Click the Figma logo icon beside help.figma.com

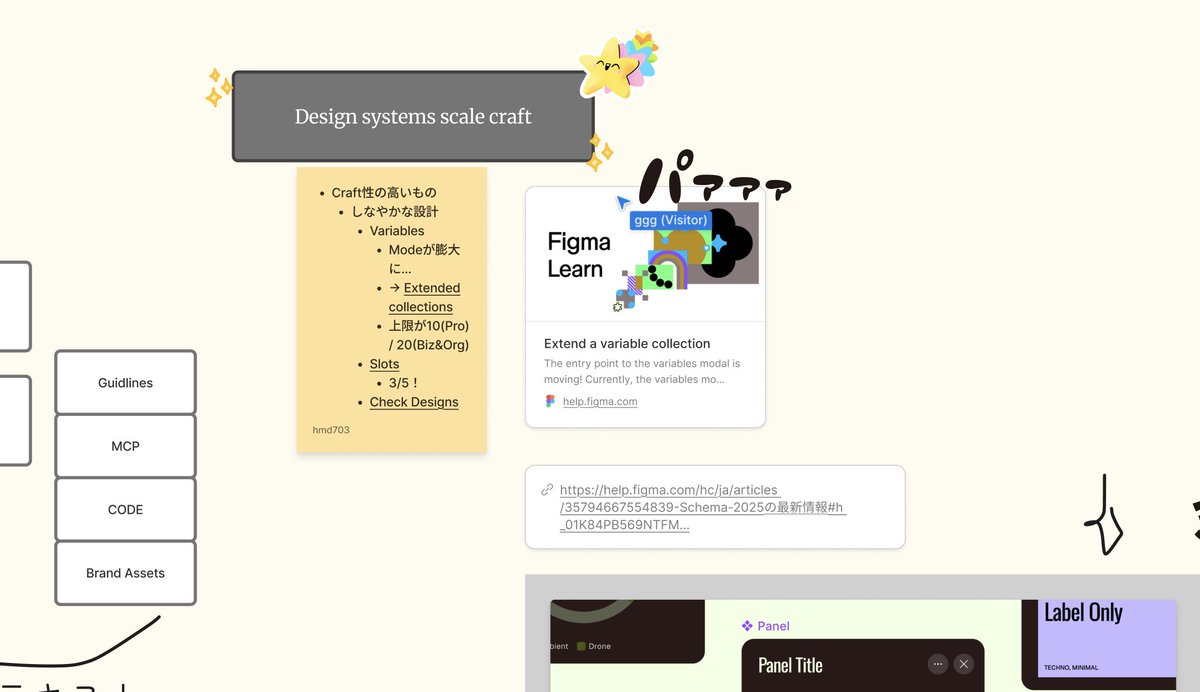[x=550, y=401]
